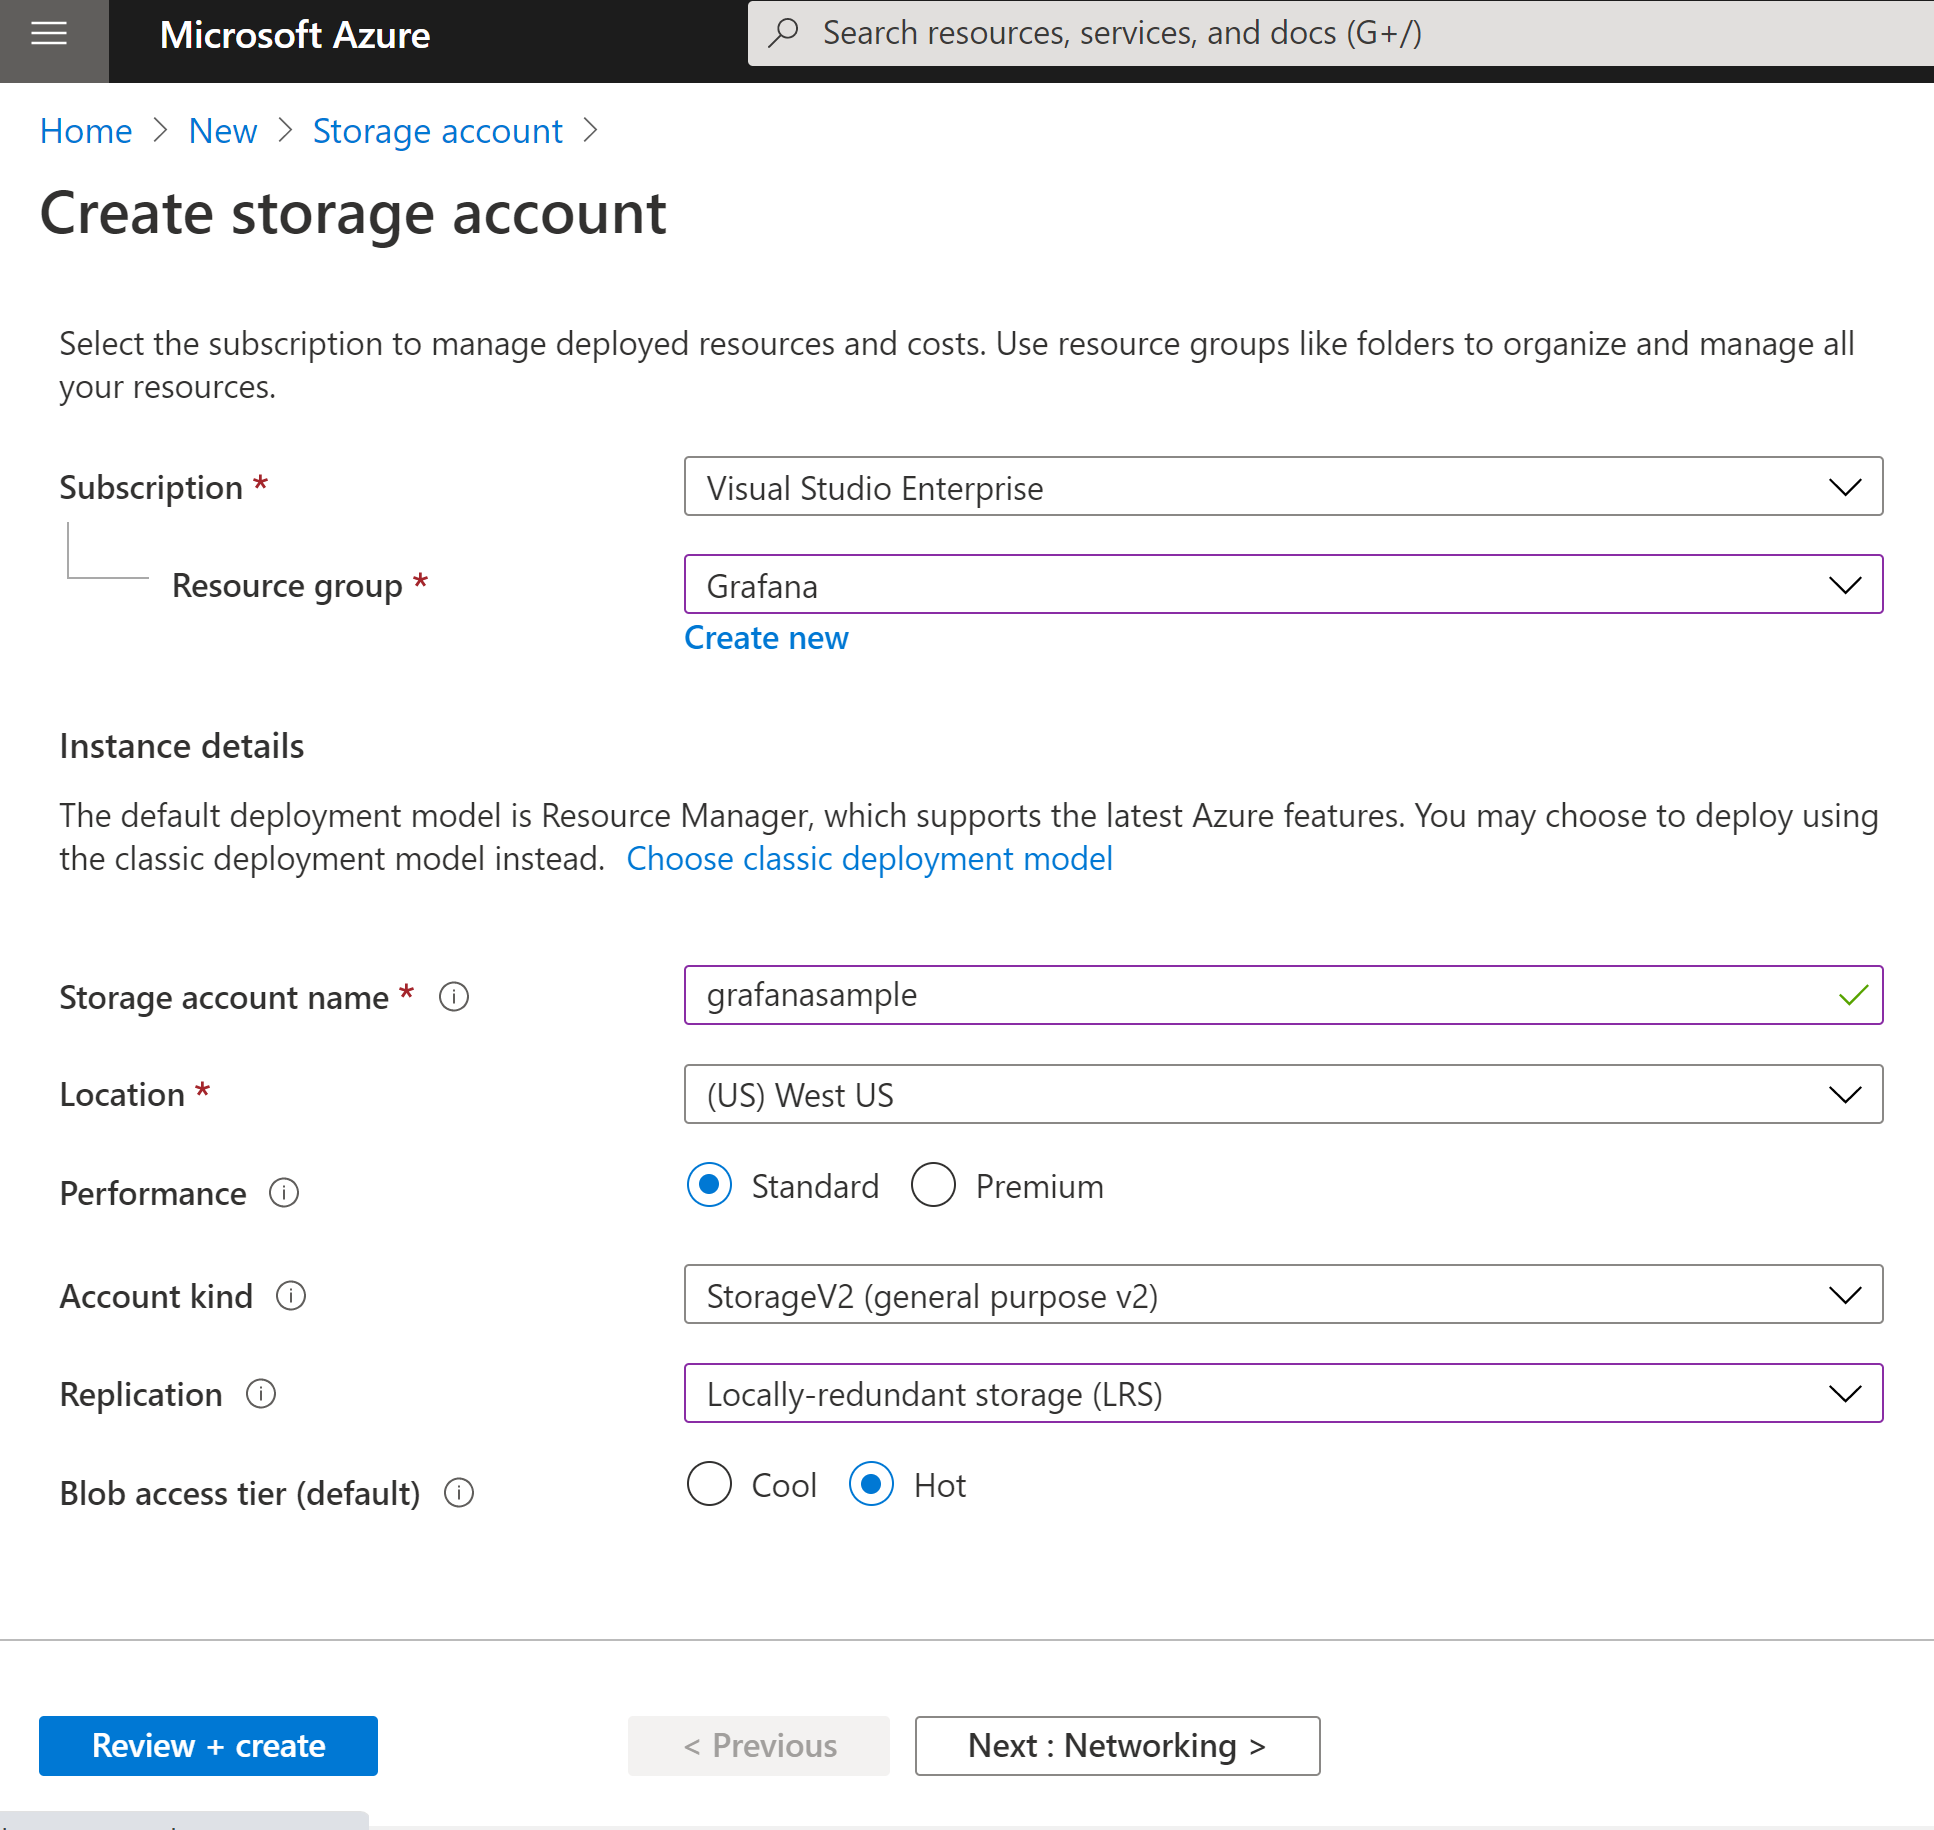The height and width of the screenshot is (1830, 1934).
Task: Show info tooltip for Performance
Action: tap(284, 1193)
